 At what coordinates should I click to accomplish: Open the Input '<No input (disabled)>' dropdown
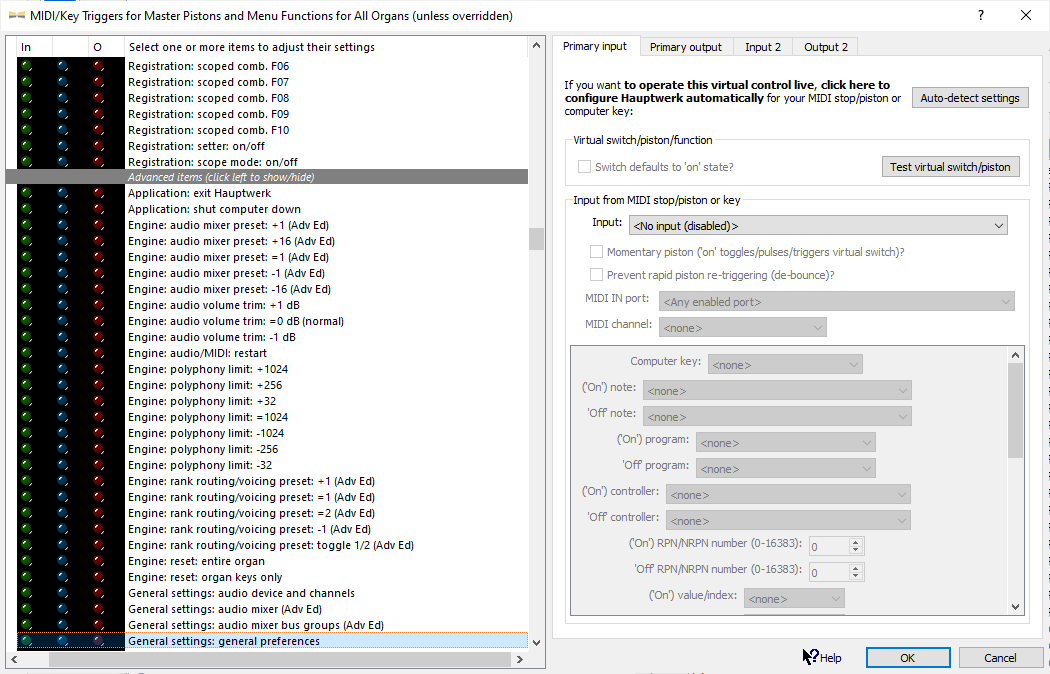click(817, 226)
